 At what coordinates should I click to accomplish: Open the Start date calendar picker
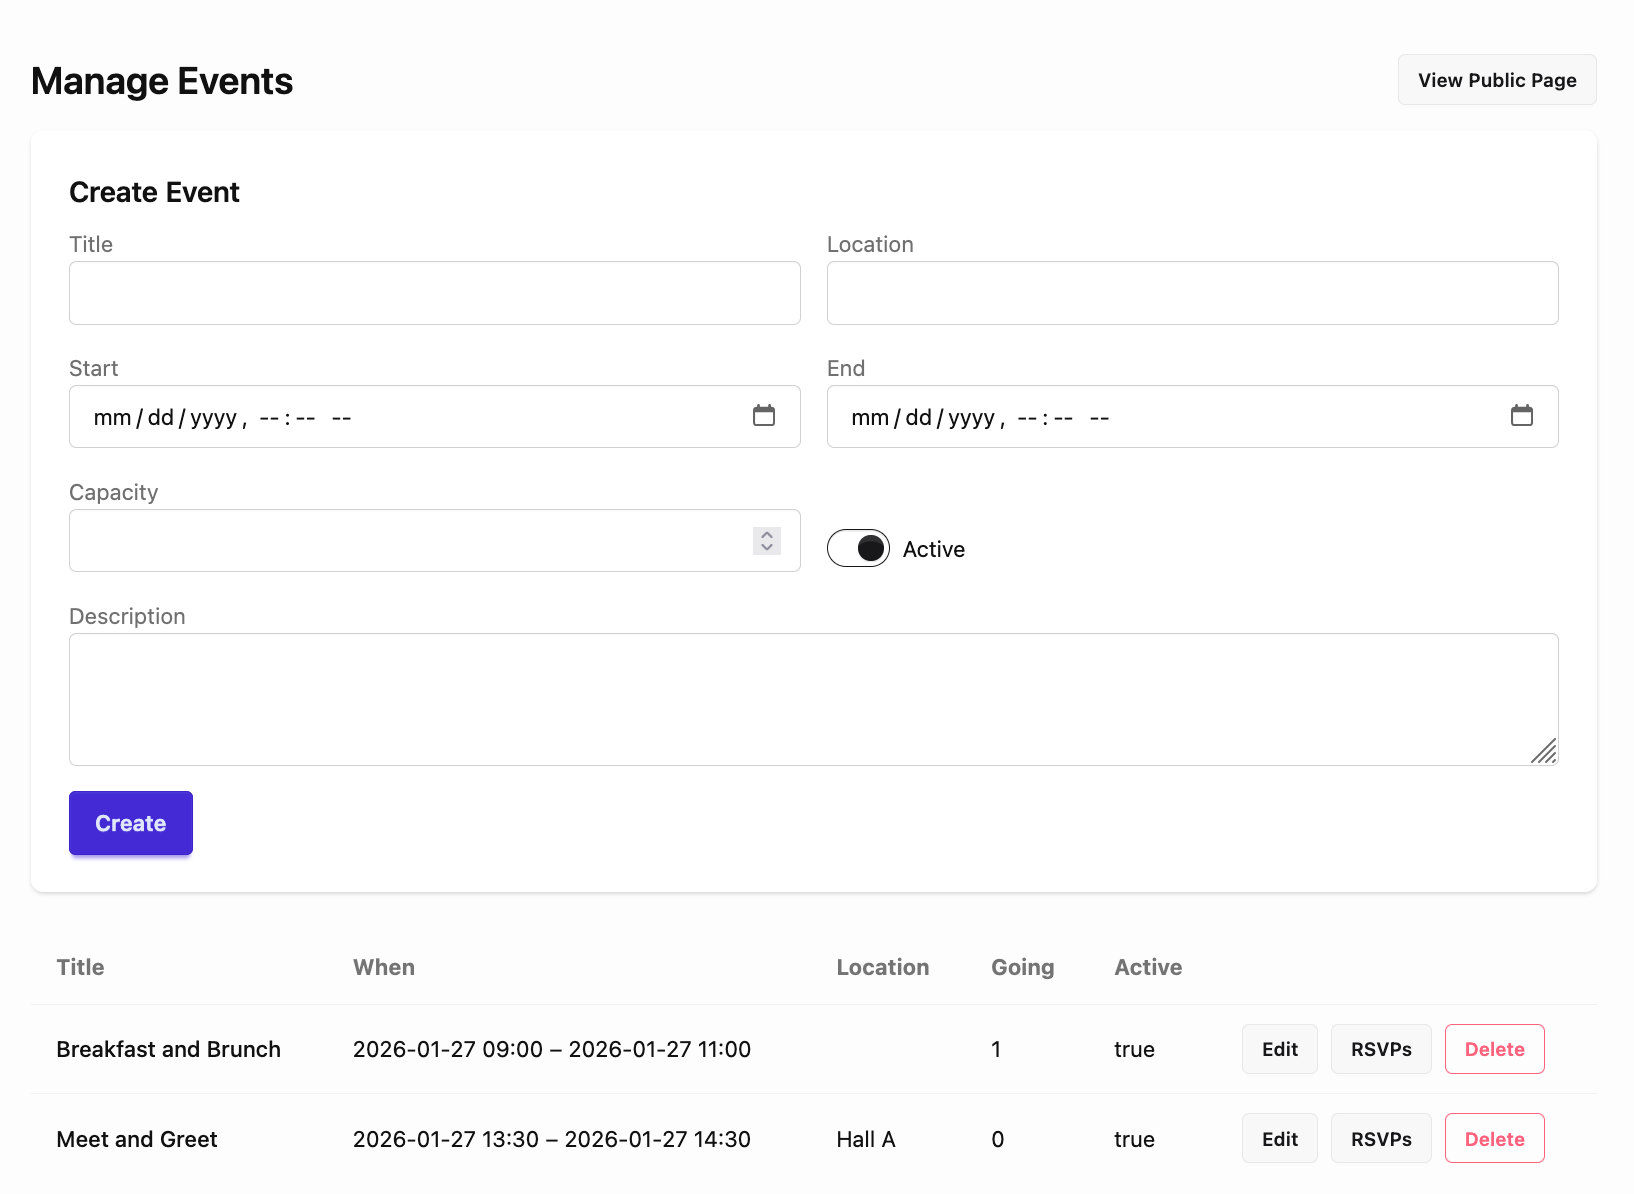pos(763,416)
